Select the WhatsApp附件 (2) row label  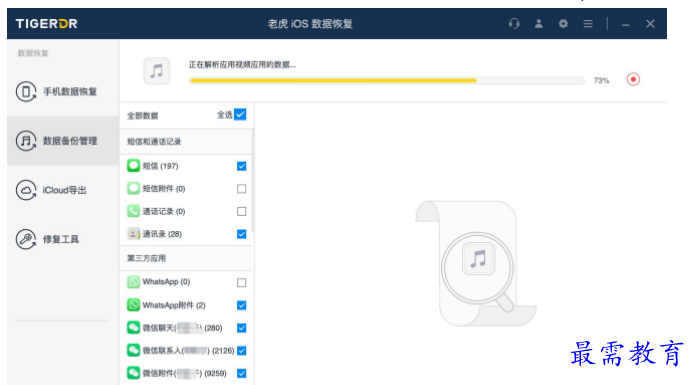click(174, 305)
